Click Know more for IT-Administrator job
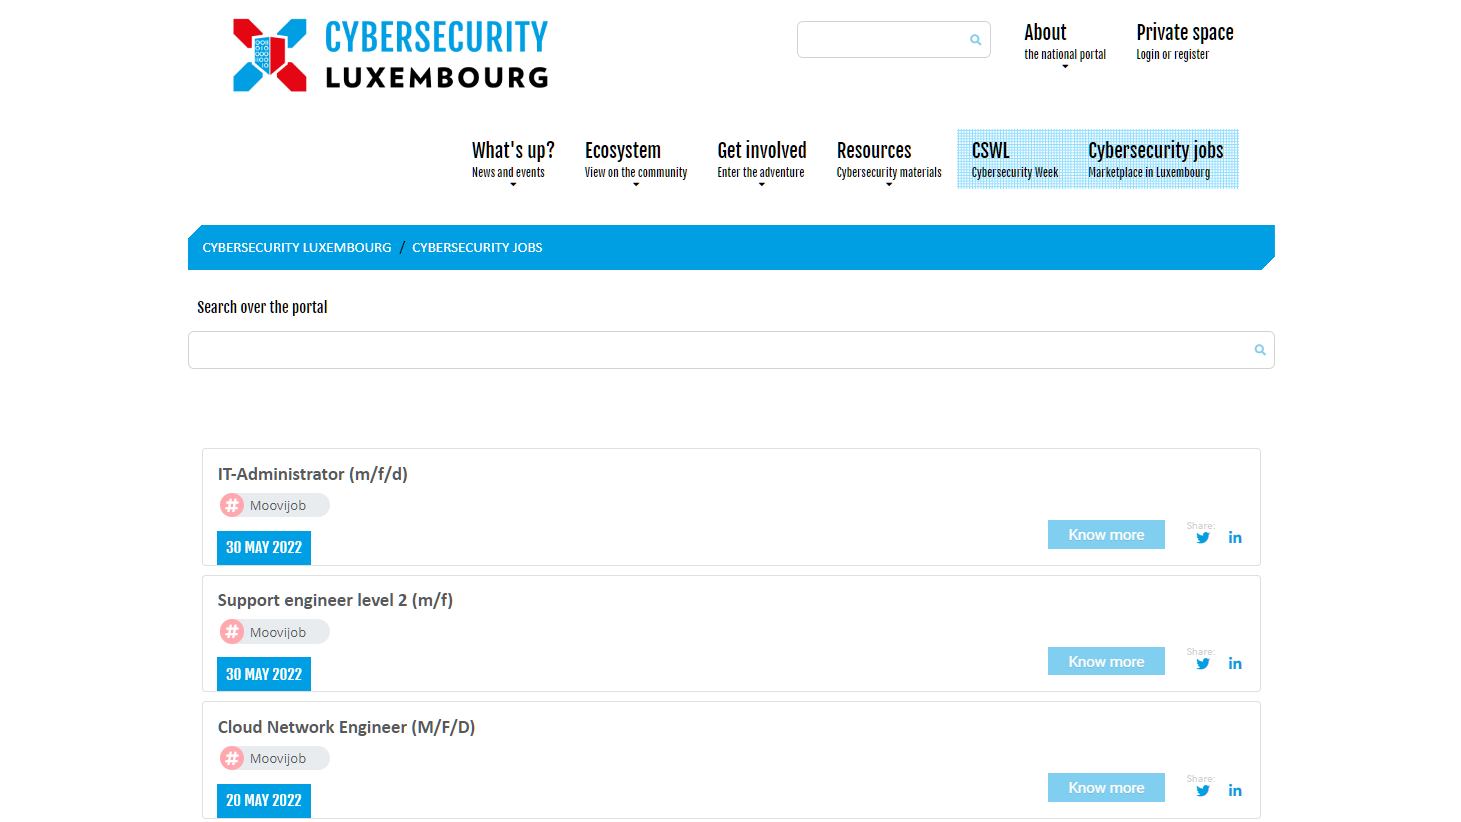Viewport: 1461px width, 822px height. 1106,535
